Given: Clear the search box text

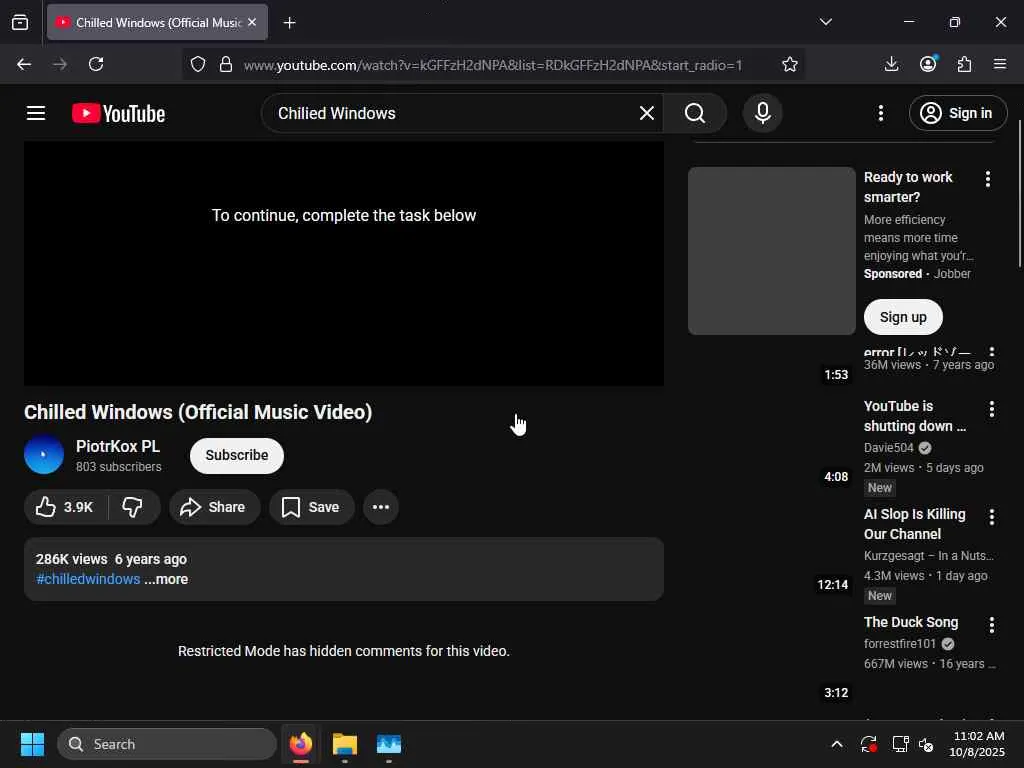Looking at the screenshot, I should point(647,113).
